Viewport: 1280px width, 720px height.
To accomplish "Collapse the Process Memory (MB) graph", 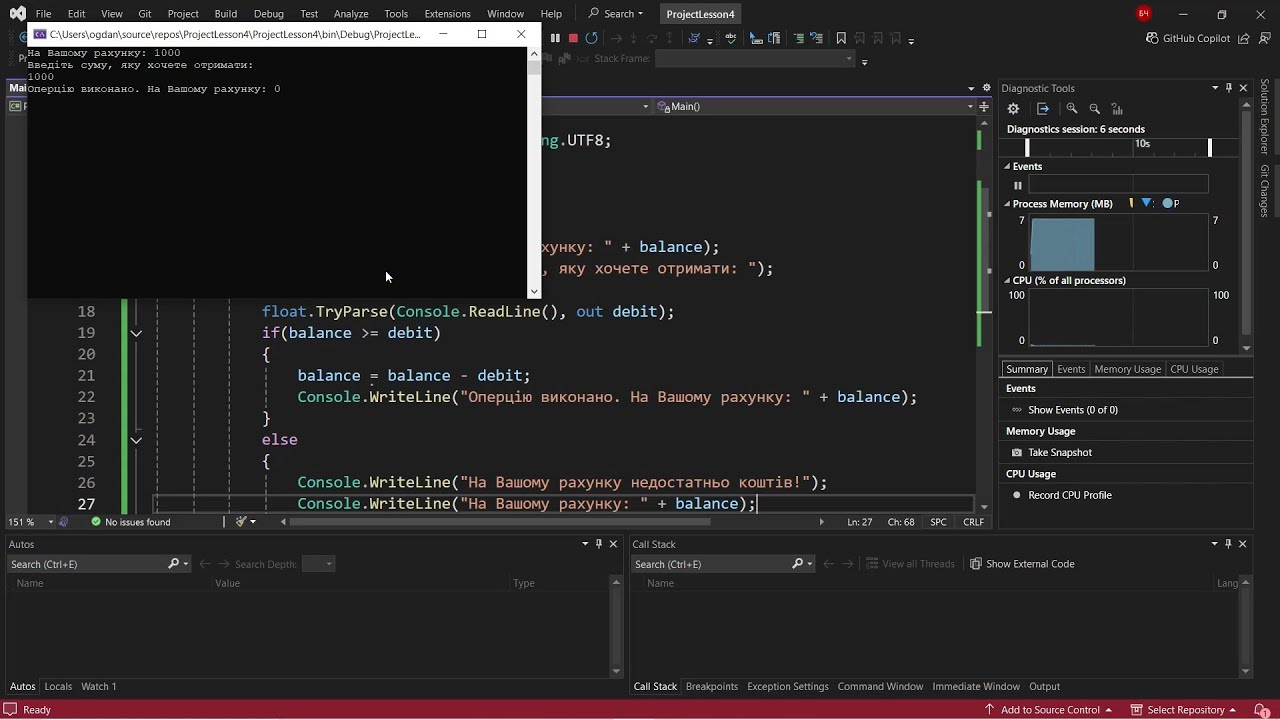I will [x=1008, y=204].
